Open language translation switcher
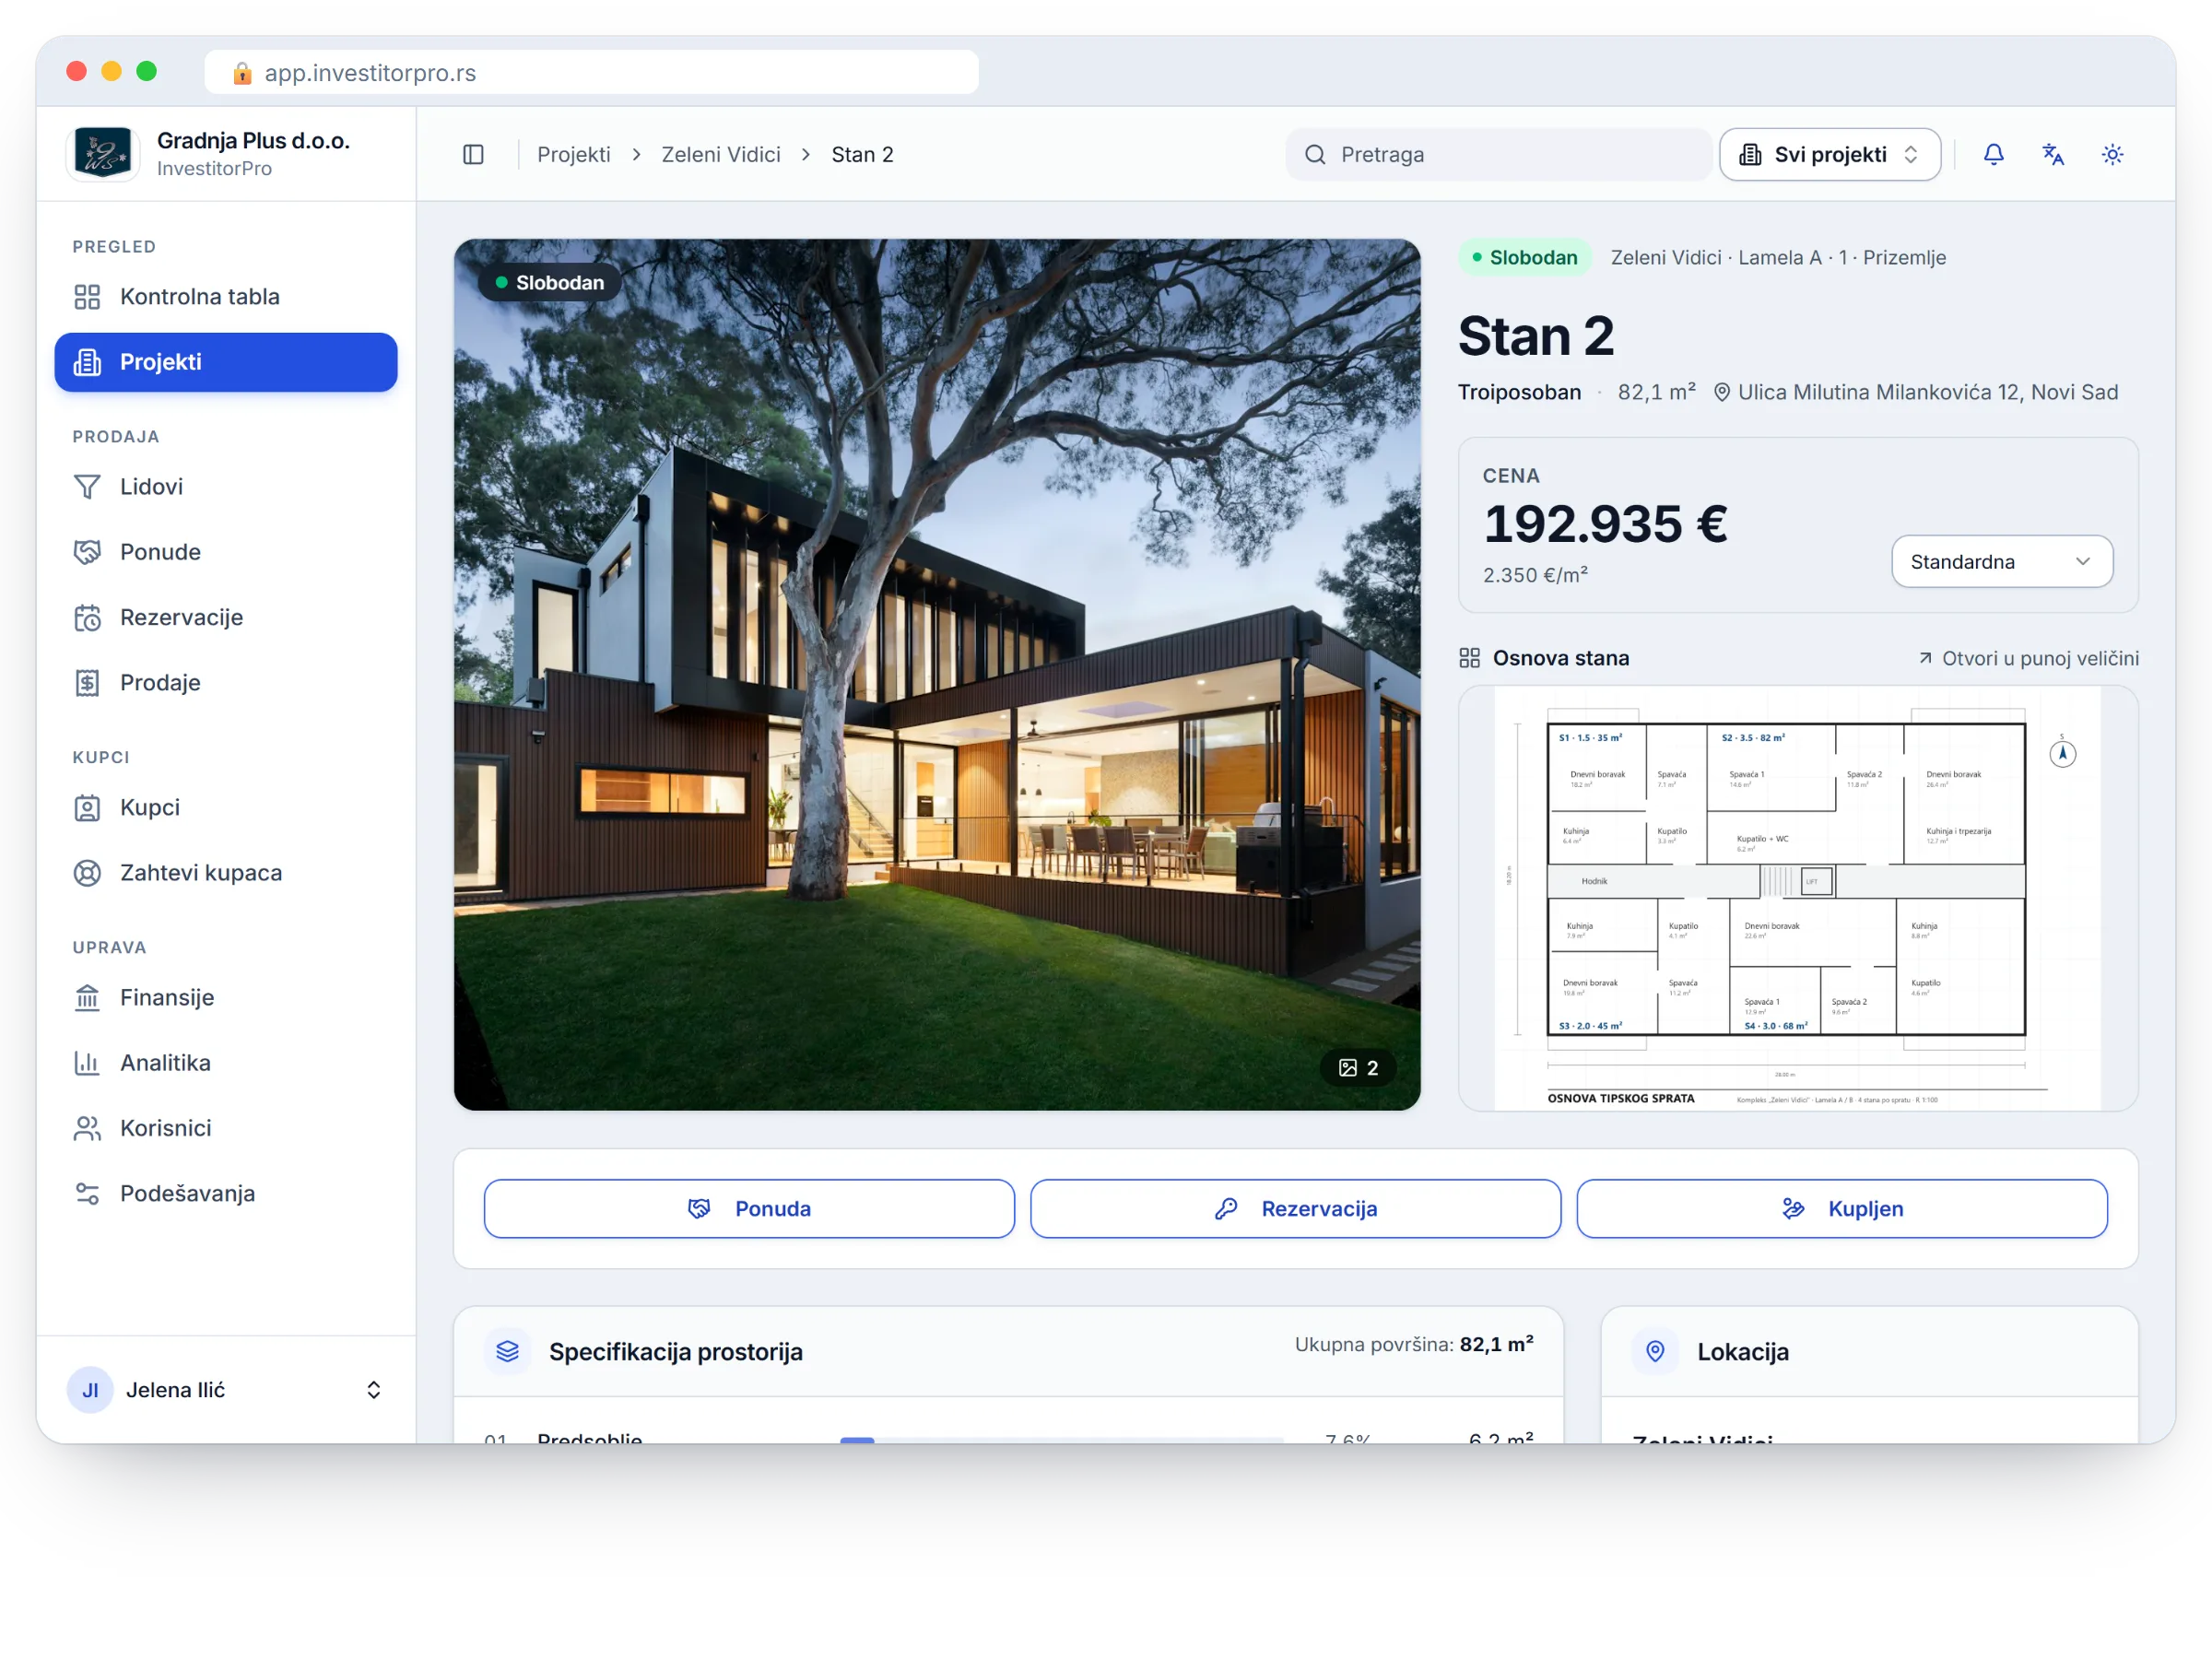The image size is (2212, 1659). 2052,154
